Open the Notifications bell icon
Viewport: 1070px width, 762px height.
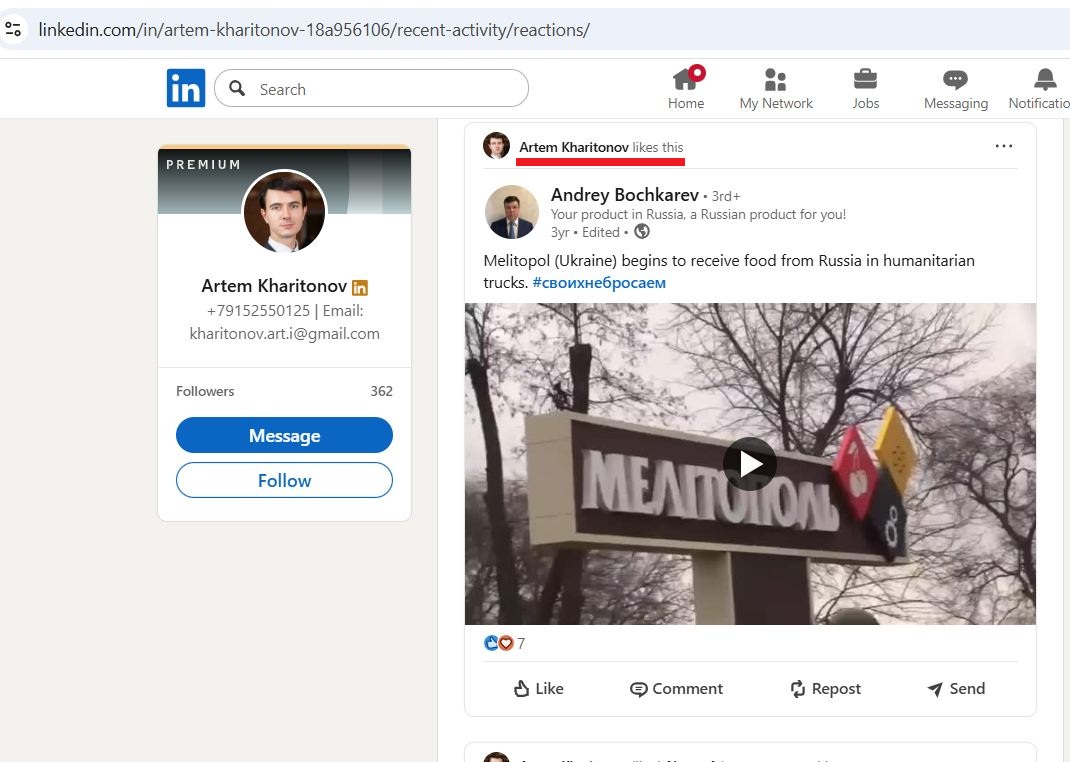(1045, 80)
